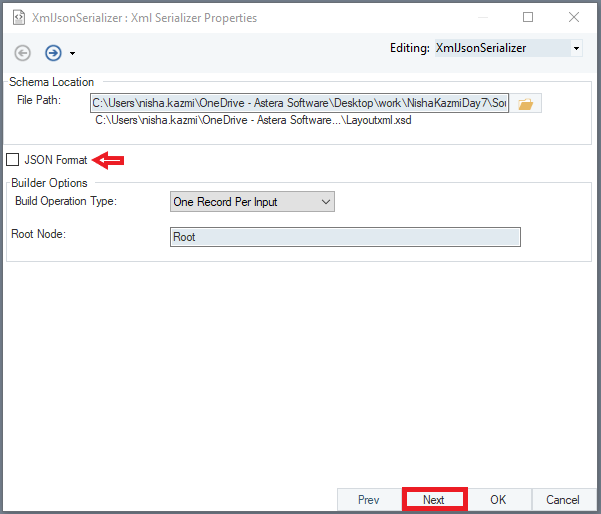Enable the JSON Format checkbox

point(13,160)
